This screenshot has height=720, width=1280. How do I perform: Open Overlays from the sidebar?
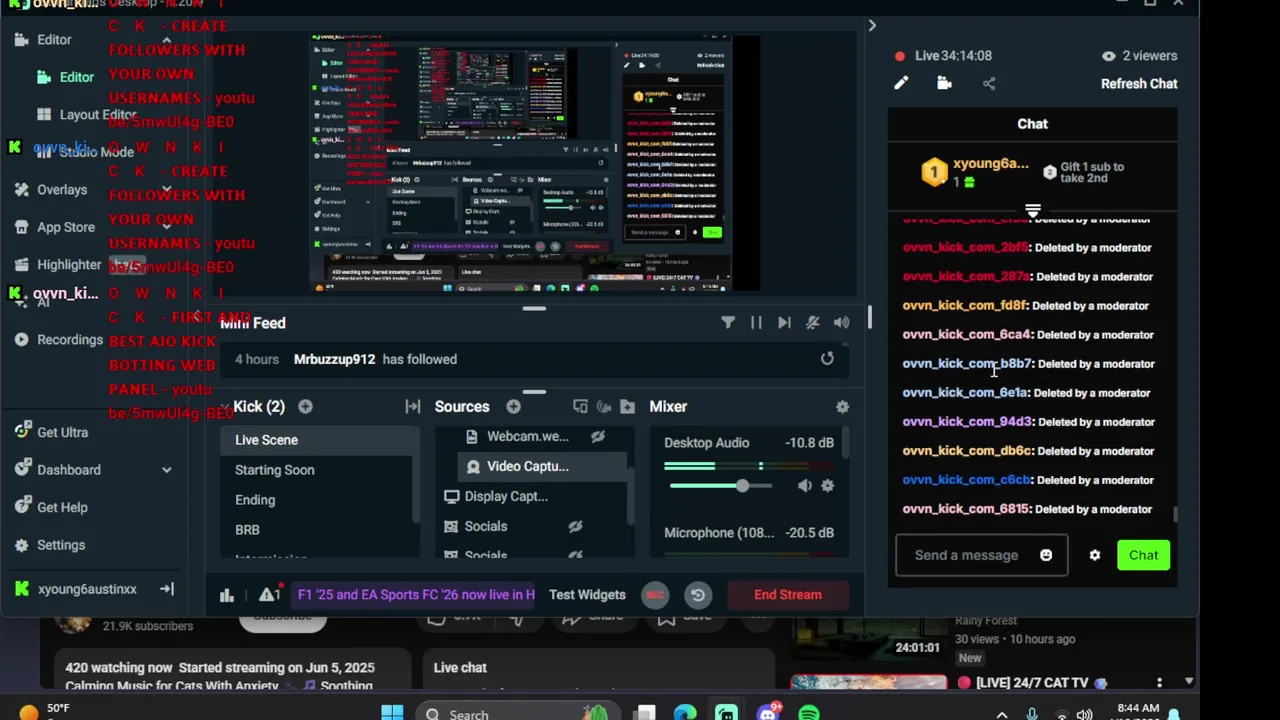(51, 190)
